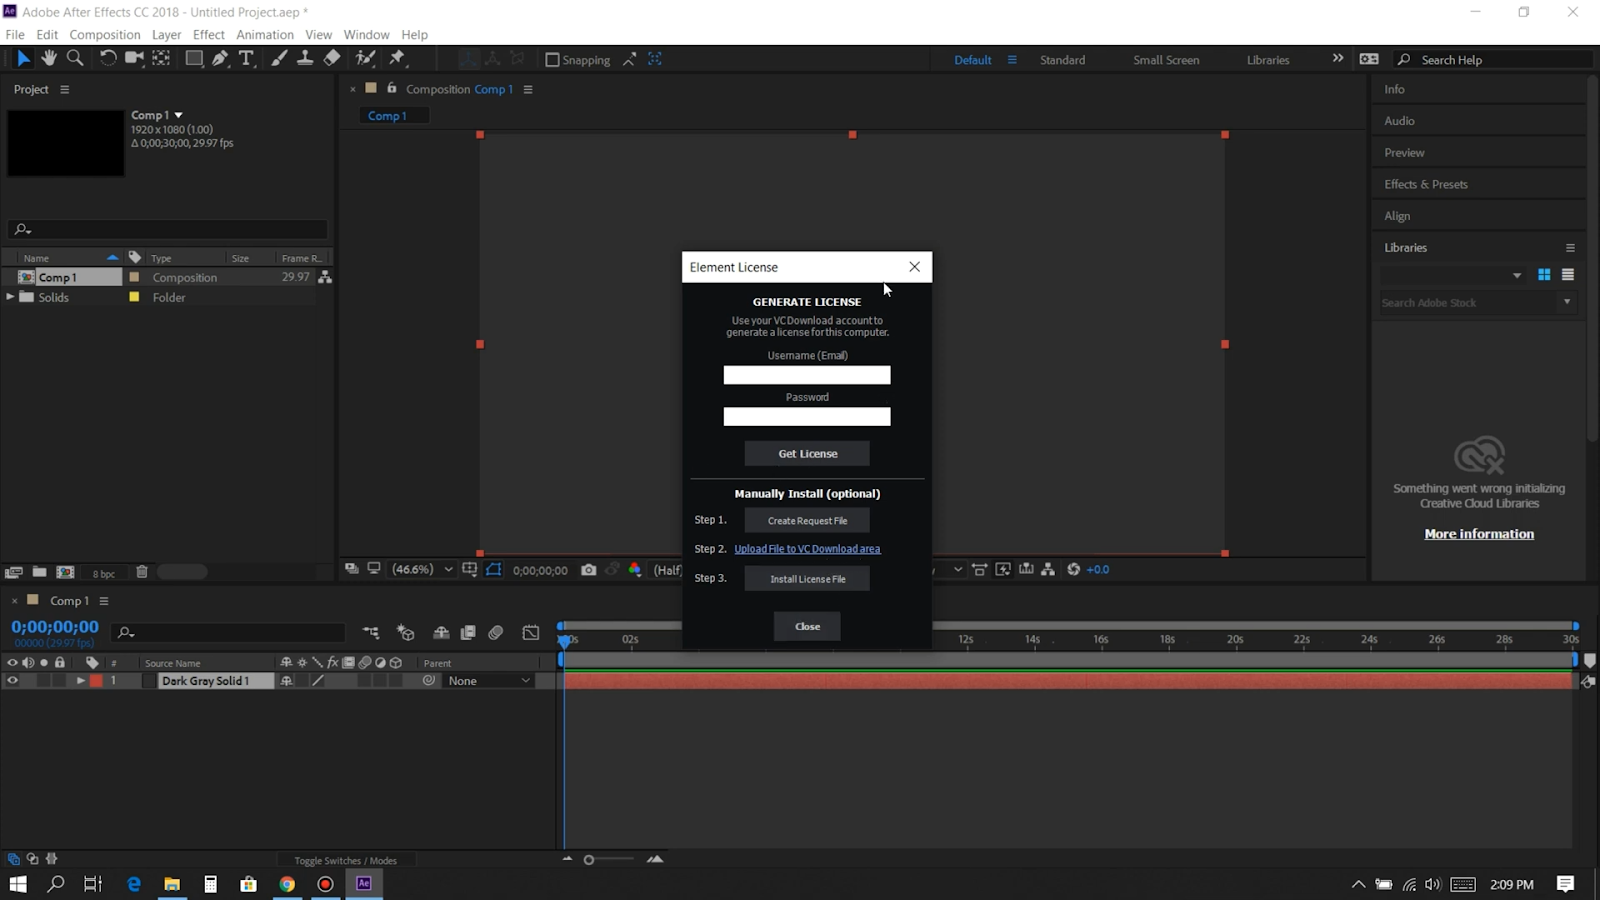Open Comp 1 timeline panel menu
This screenshot has height=900, width=1600.
pos(103,601)
